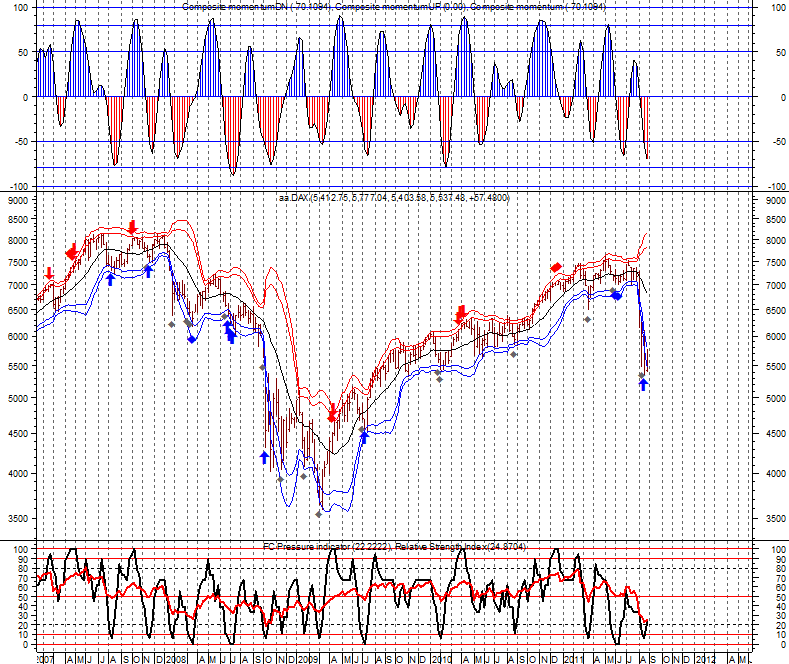
Task: Click the red diamond marker near 7500 in late 2010
Action: [x=556, y=267]
